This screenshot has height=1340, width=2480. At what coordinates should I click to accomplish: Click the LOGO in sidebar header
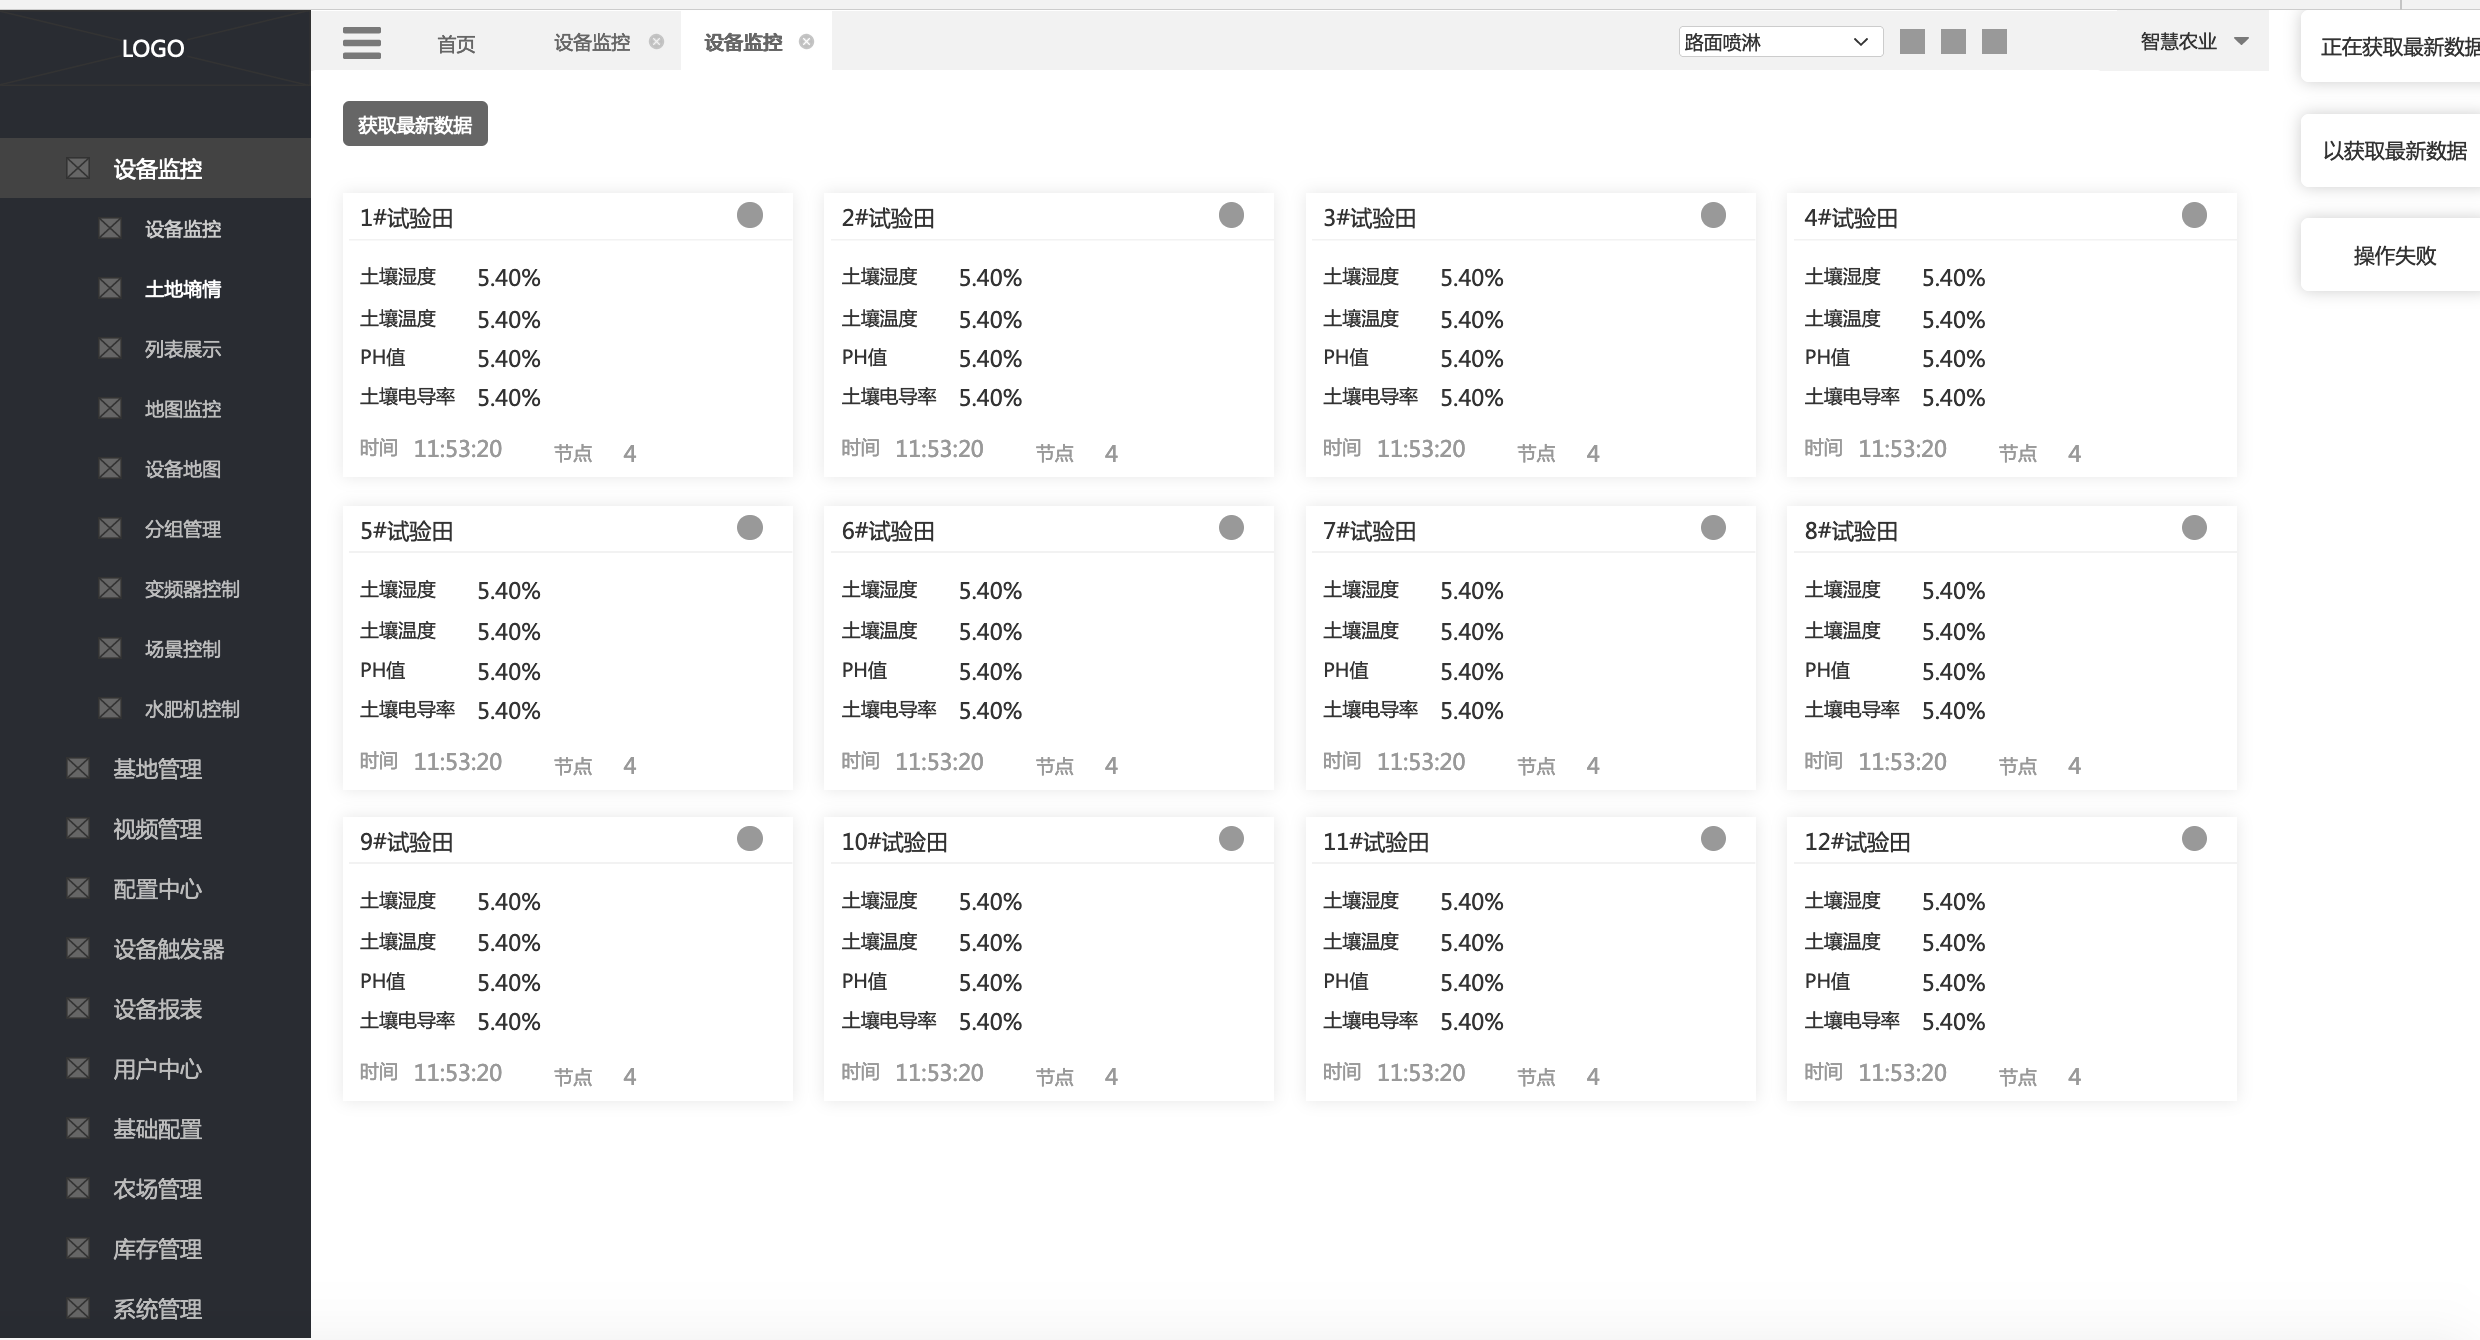[x=153, y=48]
